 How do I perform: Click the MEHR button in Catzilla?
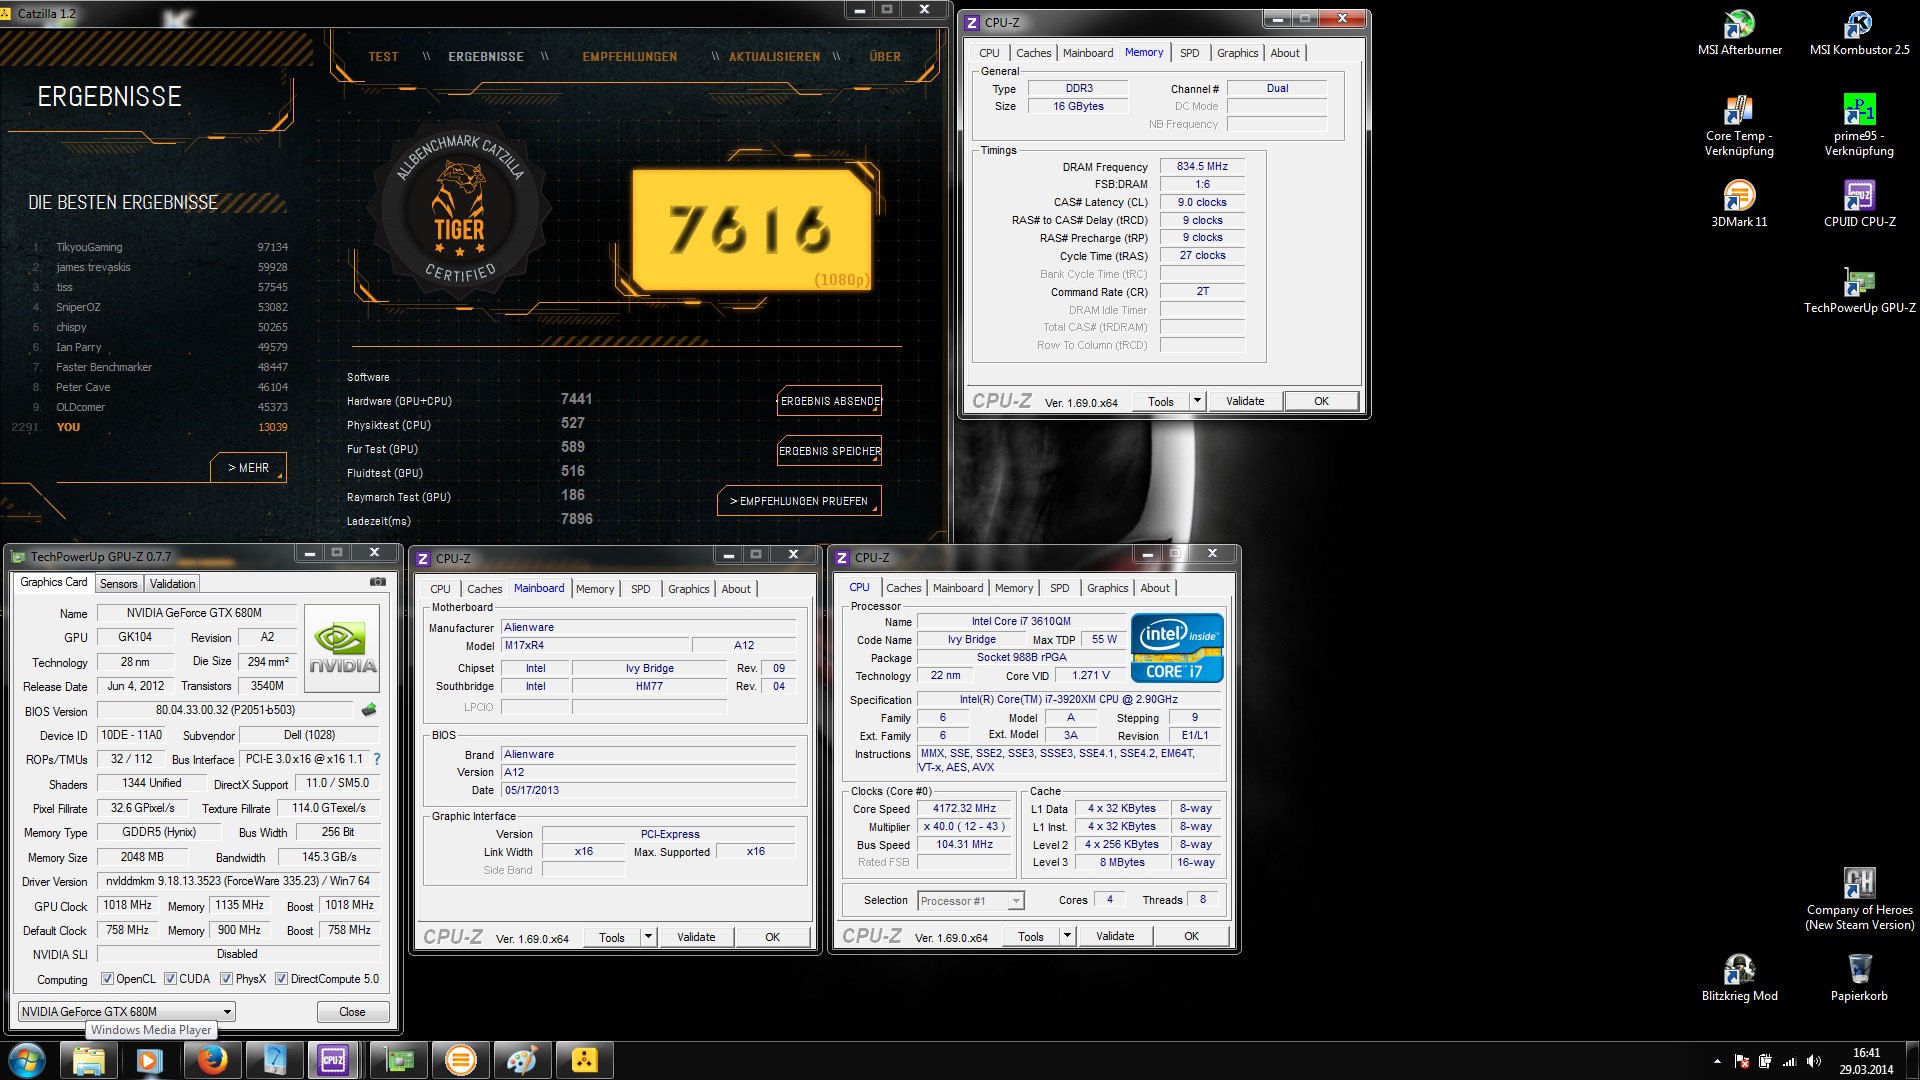pos(248,468)
